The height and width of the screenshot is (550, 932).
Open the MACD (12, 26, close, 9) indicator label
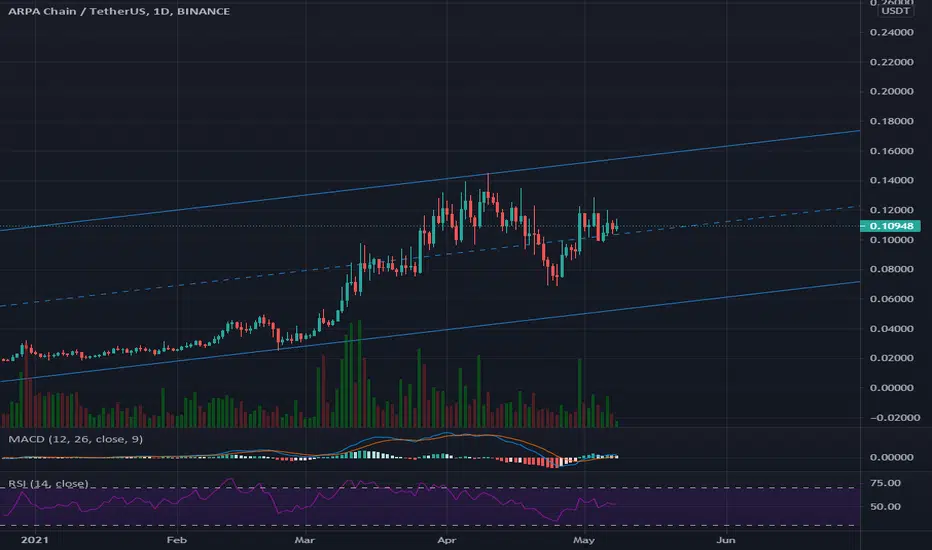pos(75,439)
